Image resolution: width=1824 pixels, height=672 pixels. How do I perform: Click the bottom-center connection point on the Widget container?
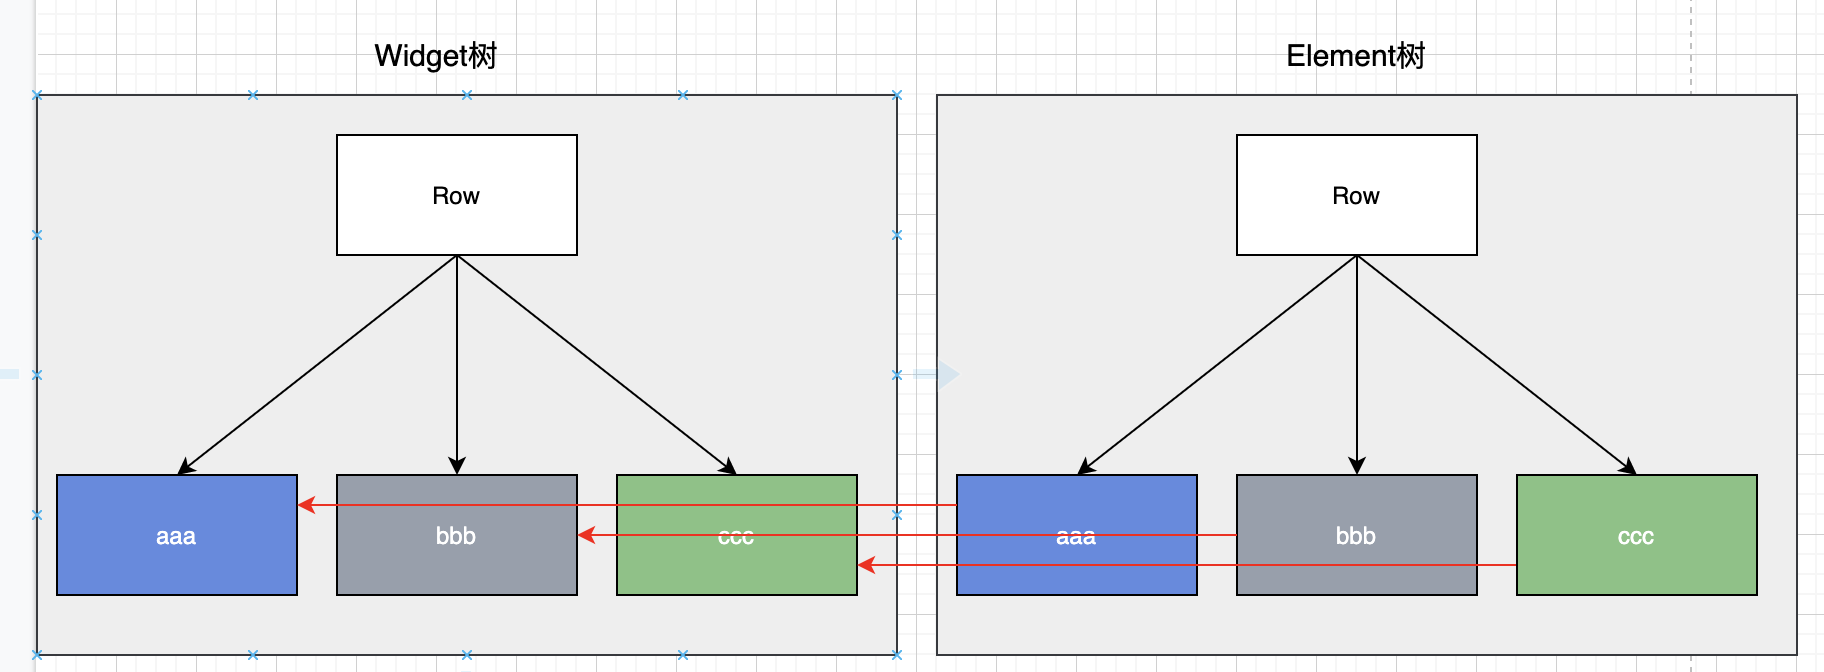[x=467, y=655]
